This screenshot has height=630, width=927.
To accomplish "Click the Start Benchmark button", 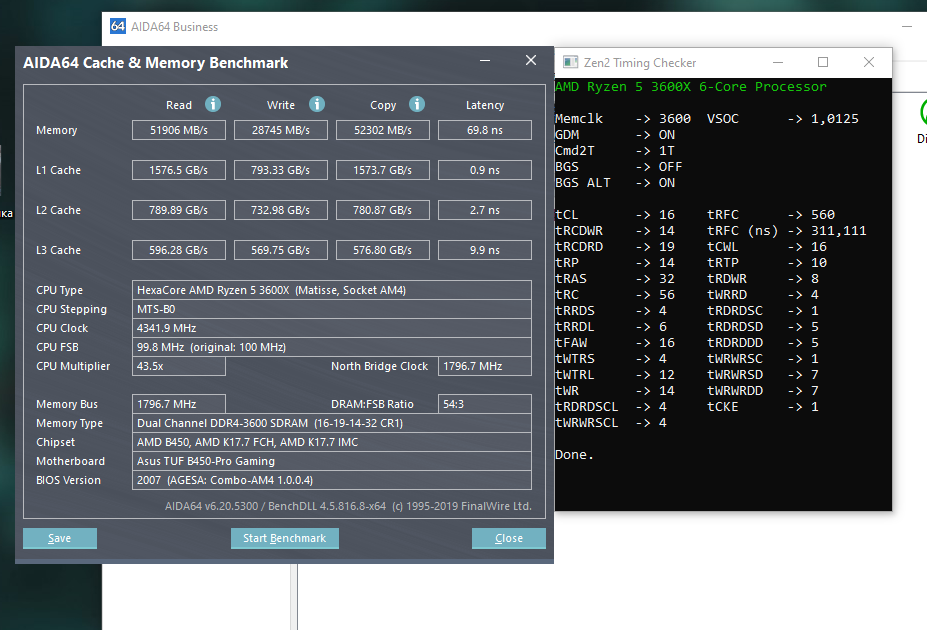I will 284,538.
